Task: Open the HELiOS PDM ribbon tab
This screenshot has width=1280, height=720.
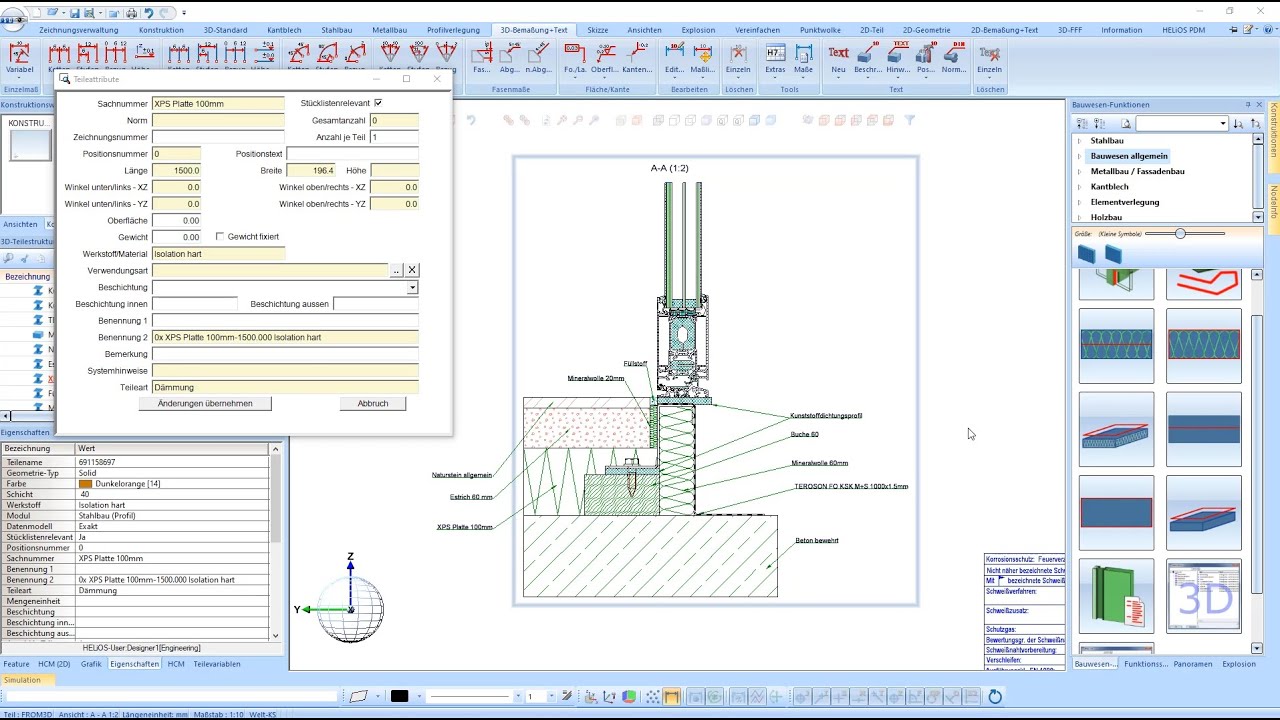Action: pos(1185,30)
